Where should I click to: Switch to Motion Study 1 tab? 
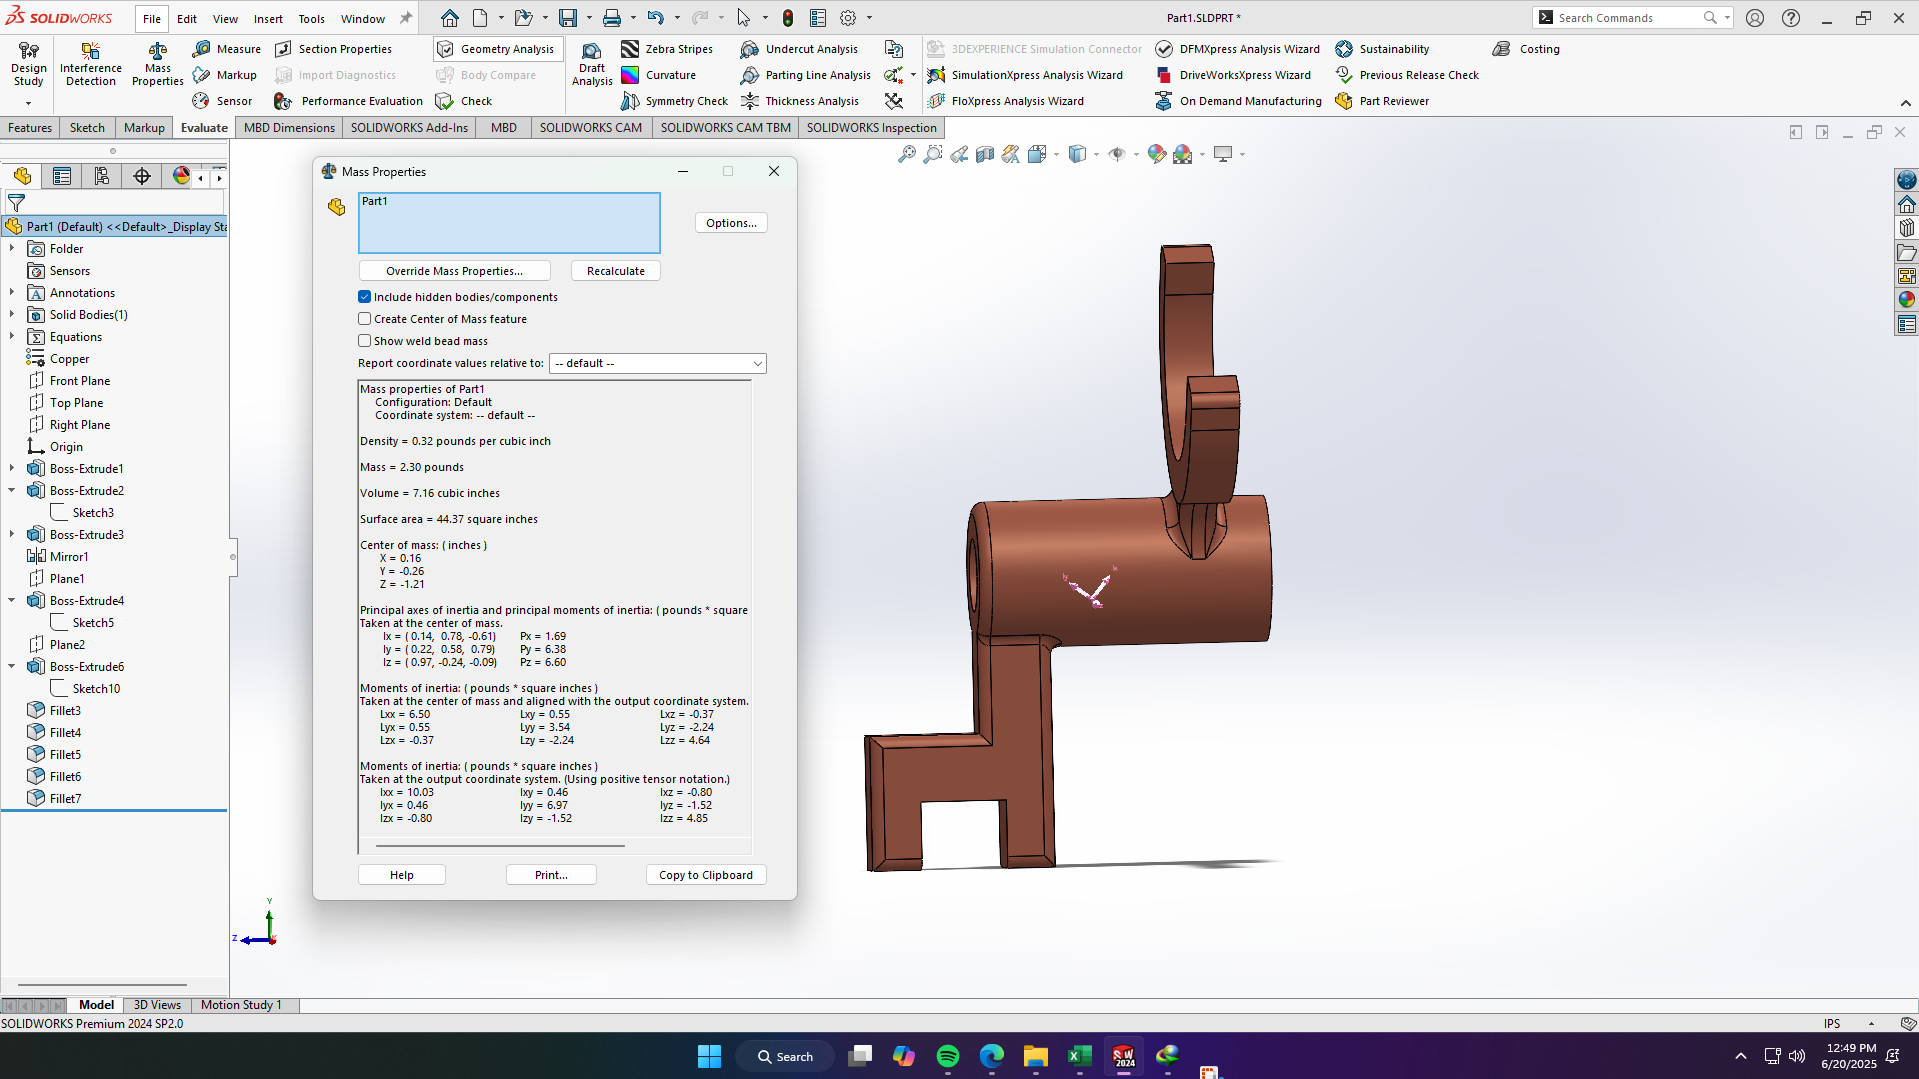point(241,1005)
